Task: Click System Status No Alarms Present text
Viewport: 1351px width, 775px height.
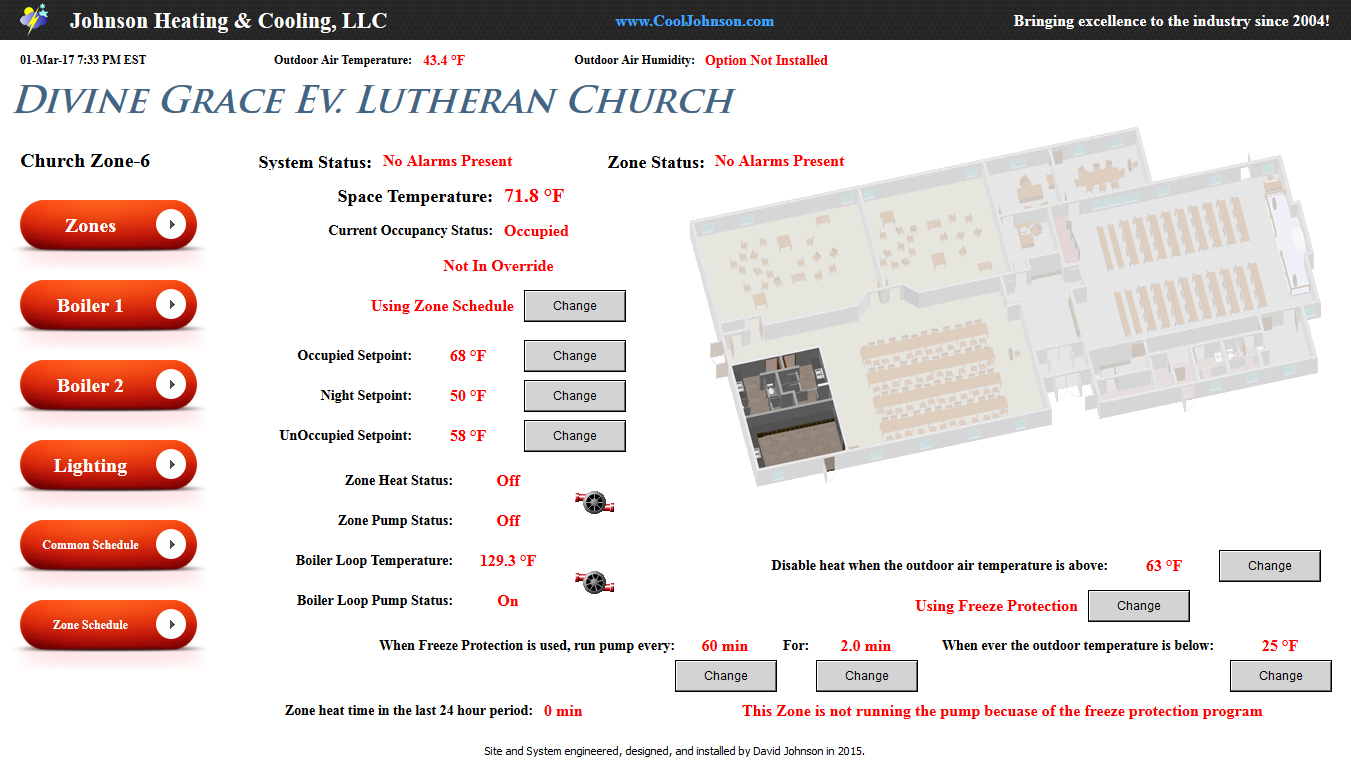Action: (x=447, y=161)
